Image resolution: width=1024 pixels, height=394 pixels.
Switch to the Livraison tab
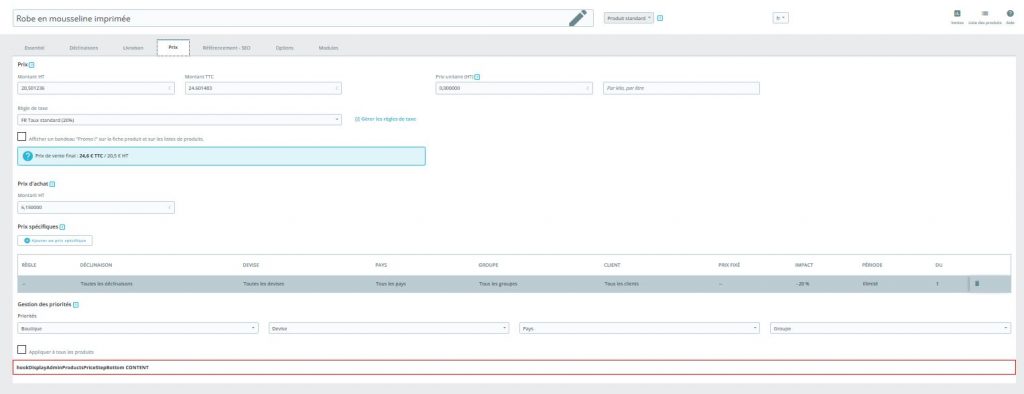tap(133, 48)
